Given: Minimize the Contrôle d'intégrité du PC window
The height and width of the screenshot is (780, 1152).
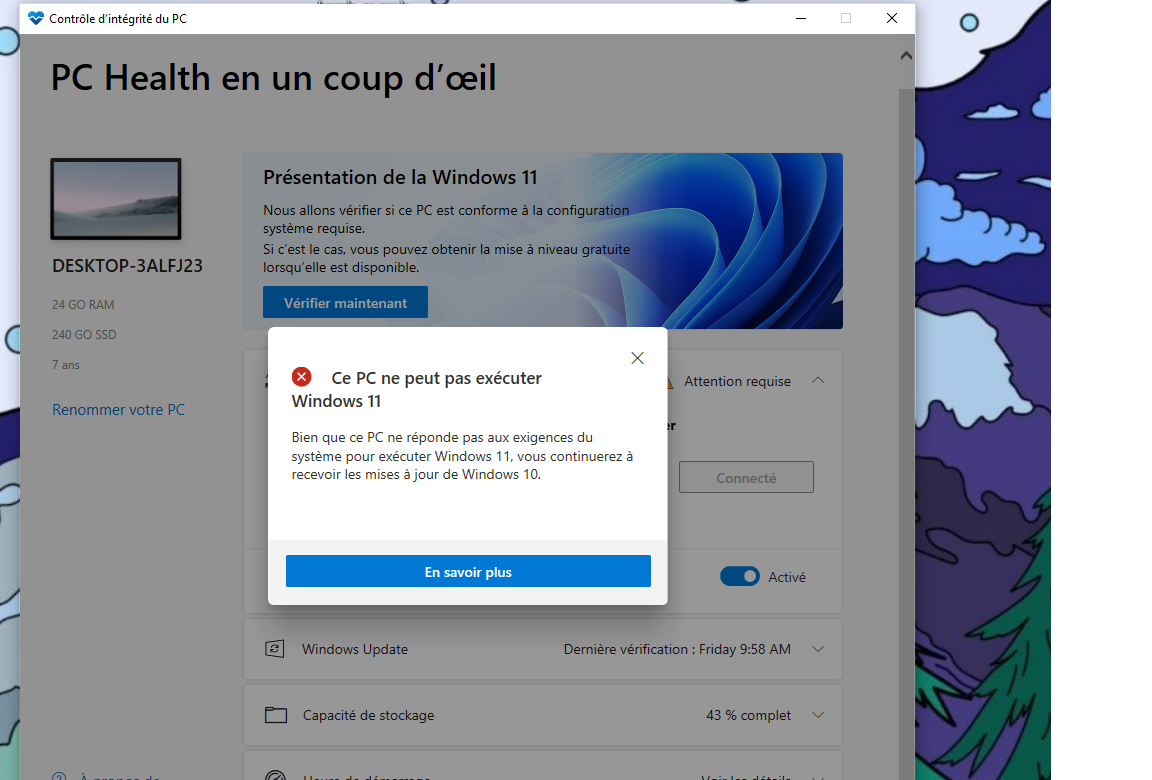Looking at the screenshot, I should (801, 18).
